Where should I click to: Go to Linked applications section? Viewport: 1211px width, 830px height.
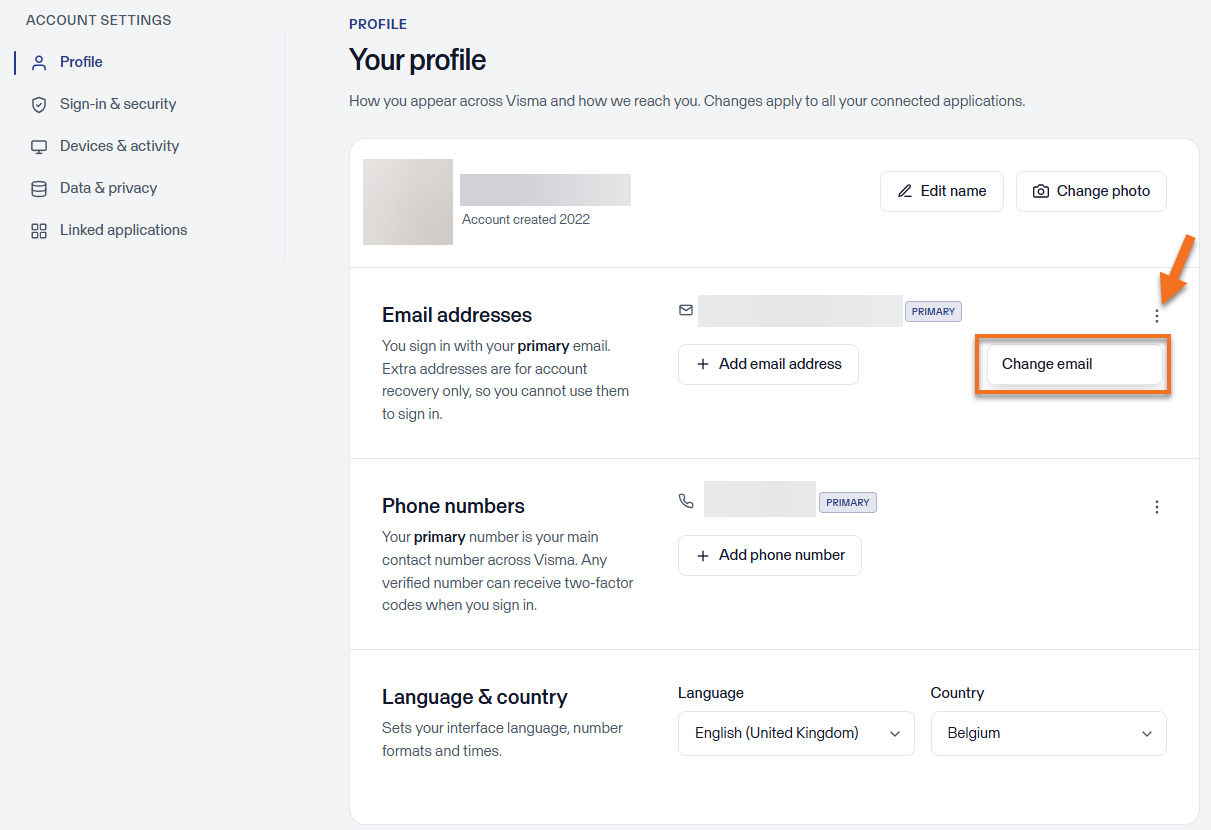click(123, 230)
